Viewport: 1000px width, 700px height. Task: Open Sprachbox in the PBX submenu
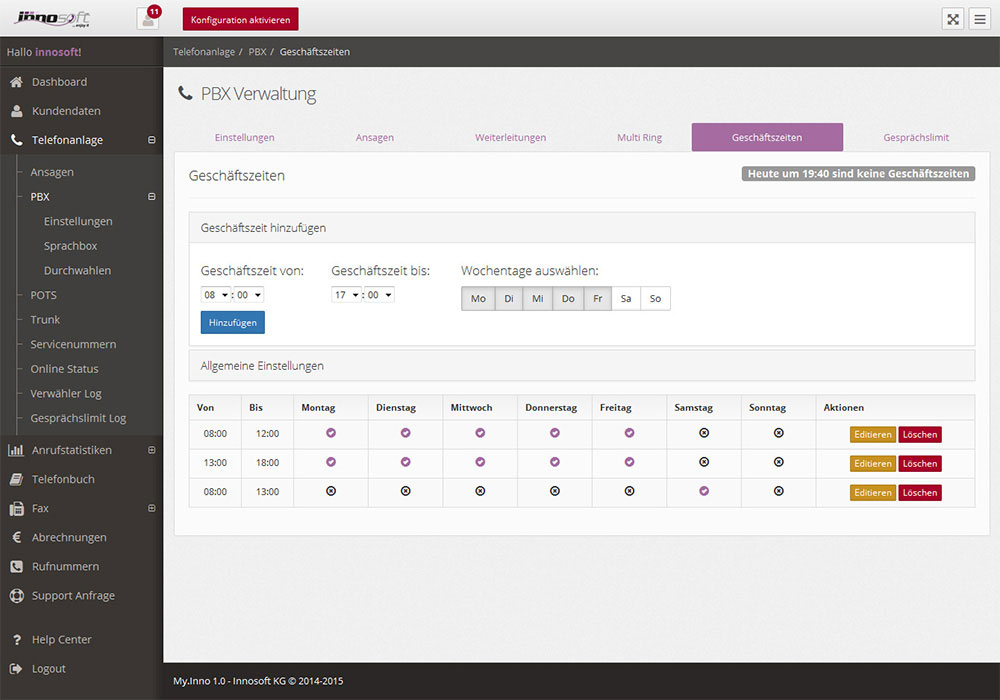[x=70, y=245]
